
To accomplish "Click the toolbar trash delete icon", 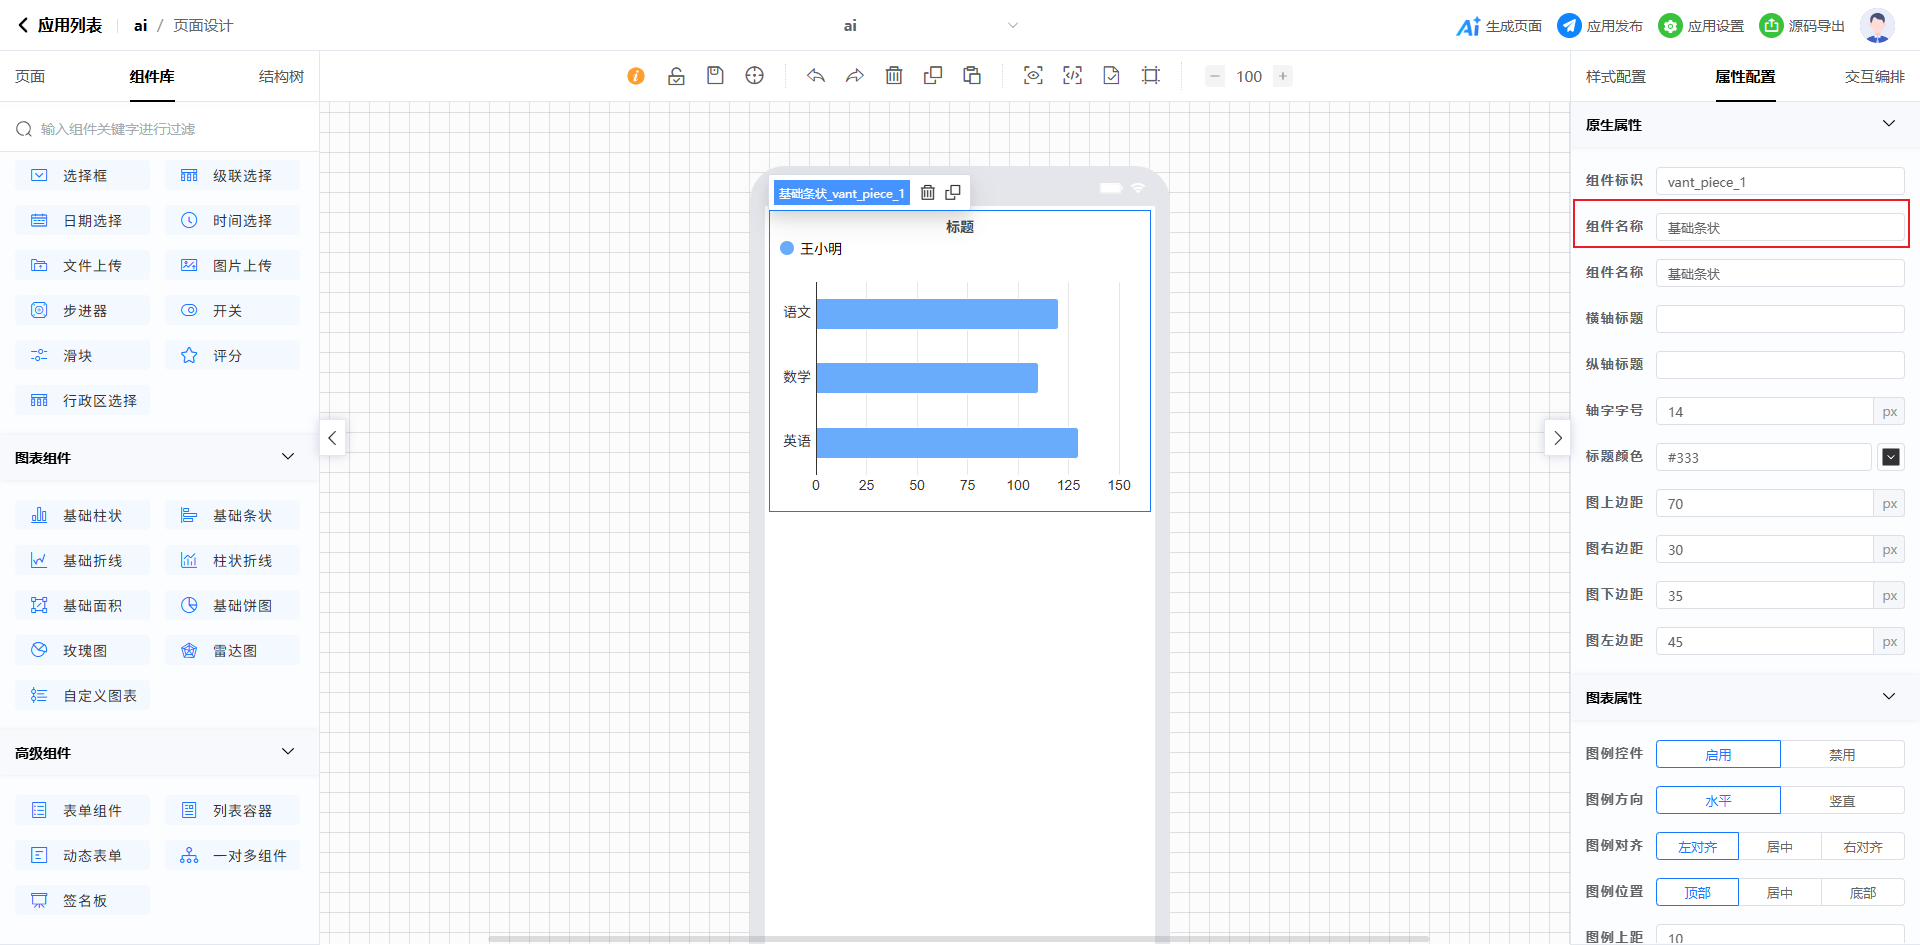I will coord(894,76).
